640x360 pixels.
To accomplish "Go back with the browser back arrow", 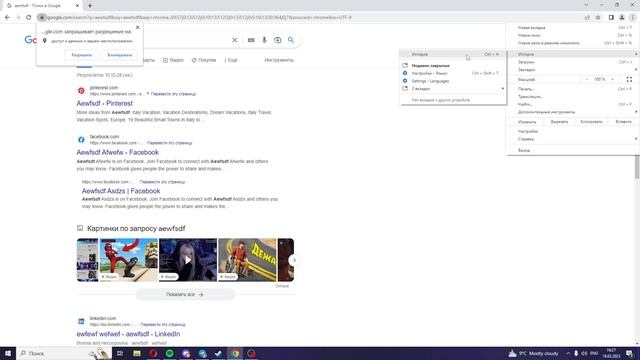I will [x=7, y=18].
